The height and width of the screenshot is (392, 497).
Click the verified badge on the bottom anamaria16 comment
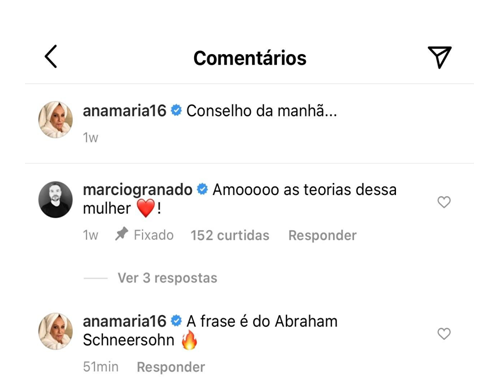176,321
